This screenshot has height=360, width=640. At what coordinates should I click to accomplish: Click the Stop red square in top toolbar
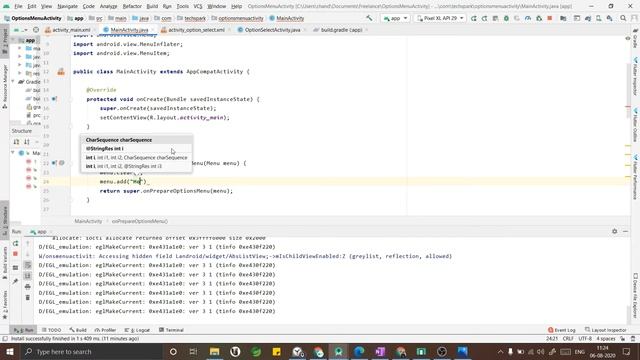(x=550, y=18)
